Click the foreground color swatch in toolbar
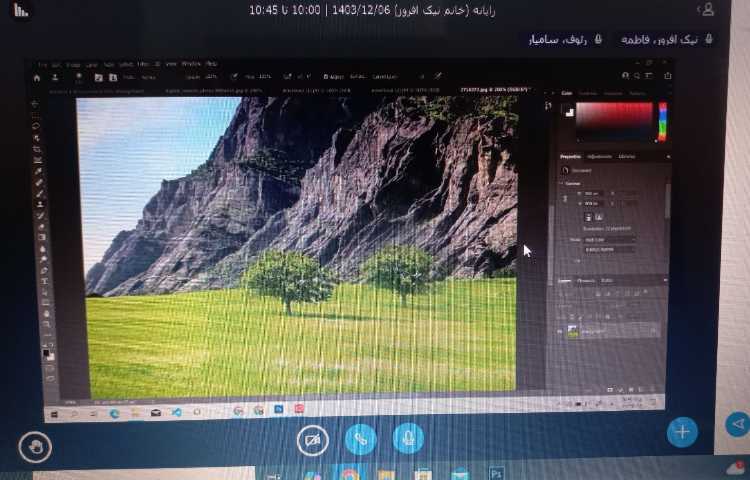 click(x=46, y=353)
